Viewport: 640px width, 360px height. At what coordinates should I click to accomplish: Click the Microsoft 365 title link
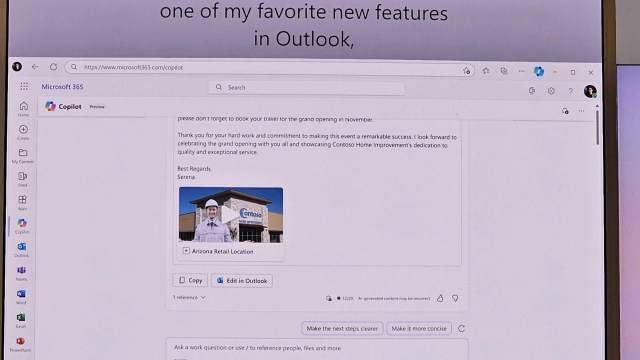click(x=62, y=87)
